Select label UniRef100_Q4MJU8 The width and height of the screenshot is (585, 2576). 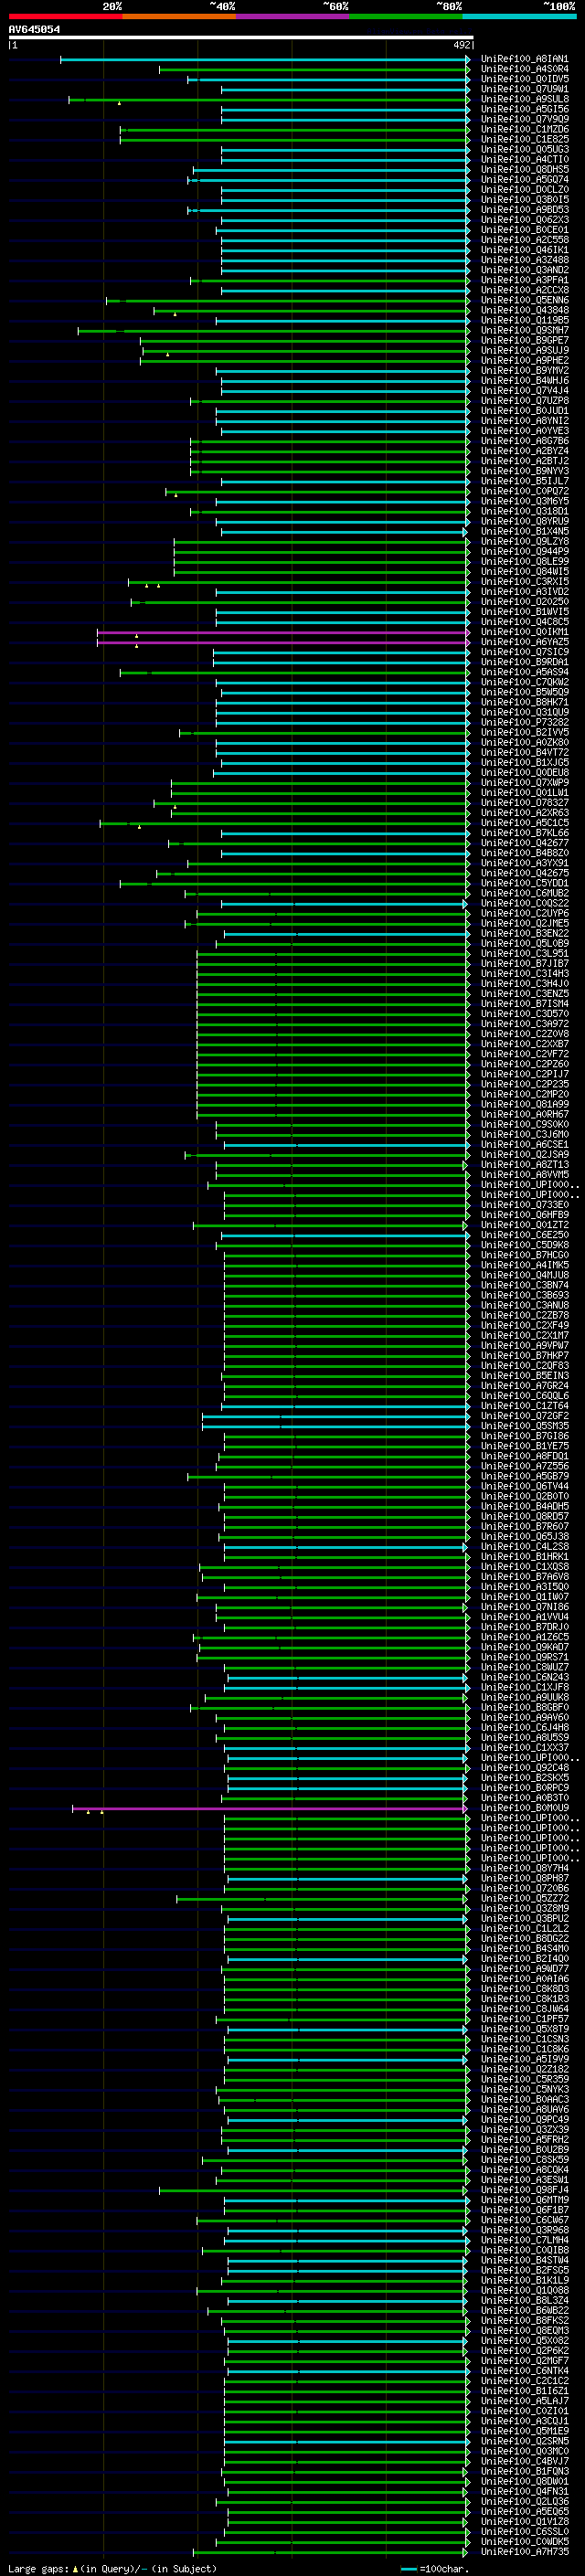coord(524,1275)
